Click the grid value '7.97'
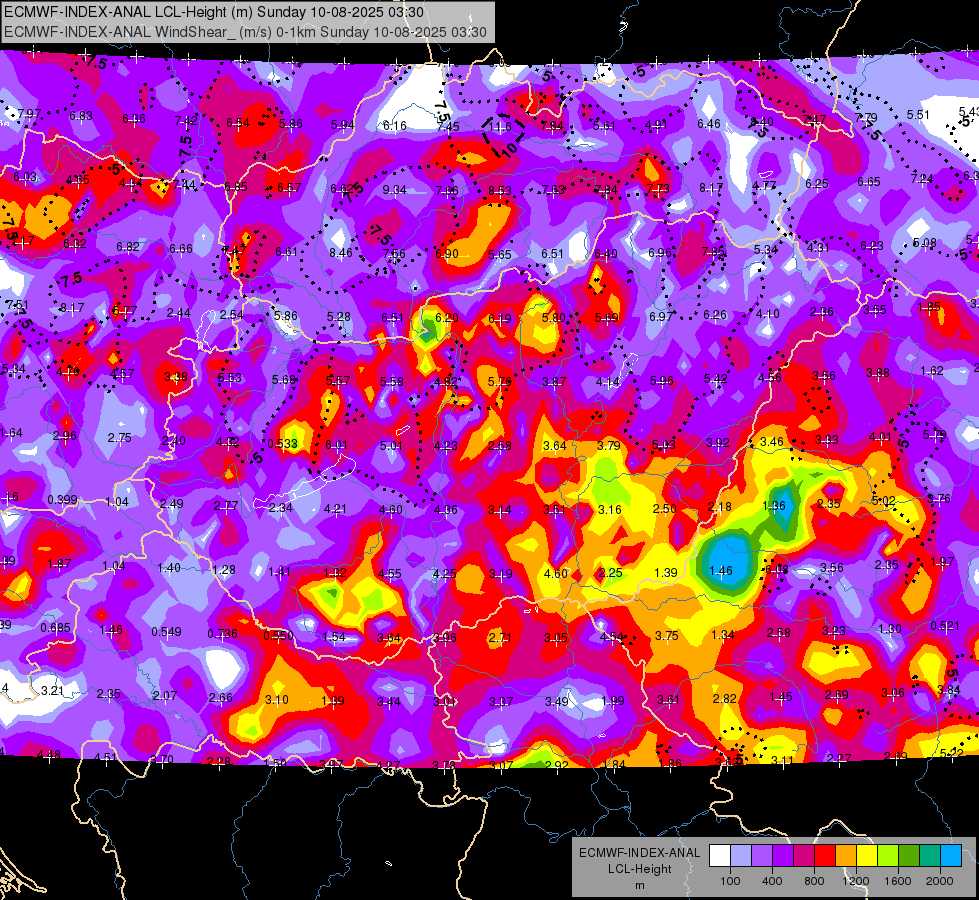979x900 pixels. tap(29, 114)
